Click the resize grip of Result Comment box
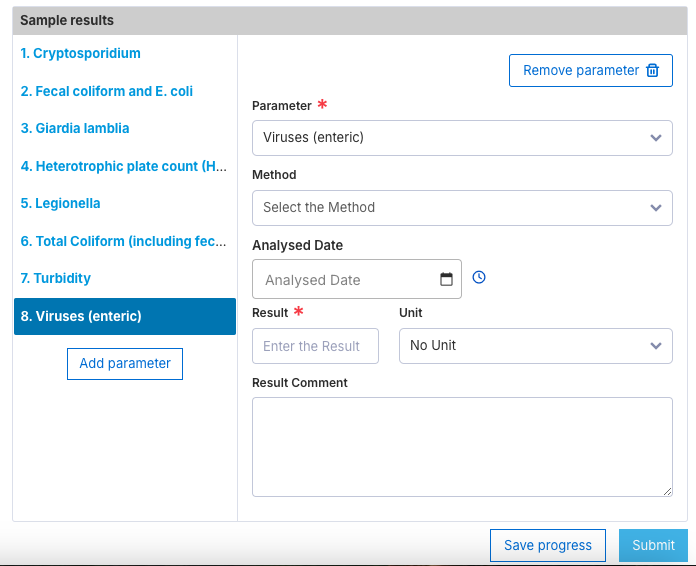Screen dimensions: 696x566 point(667,491)
